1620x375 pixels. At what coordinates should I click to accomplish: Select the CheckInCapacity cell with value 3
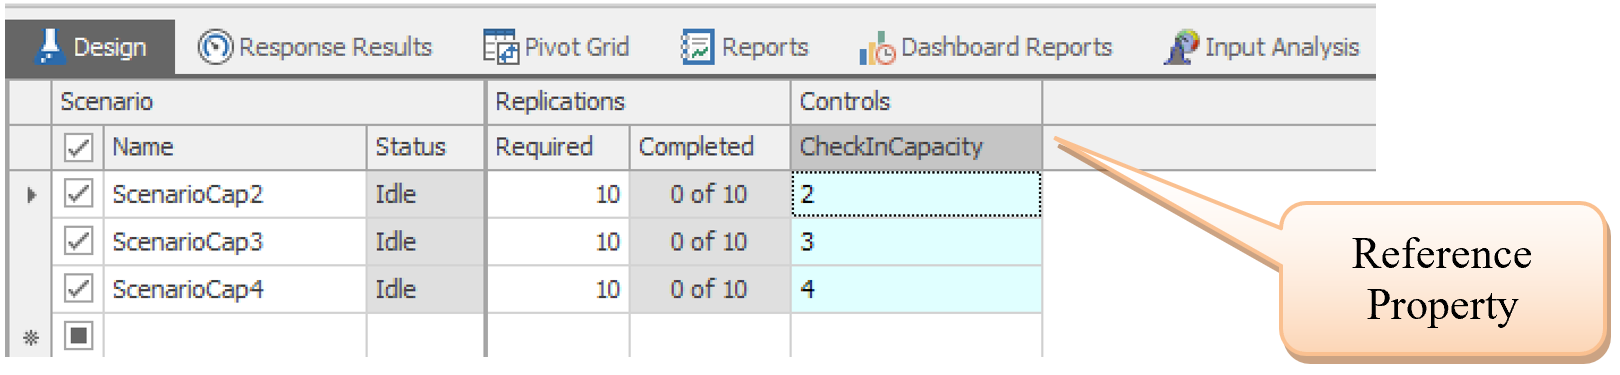916,242
